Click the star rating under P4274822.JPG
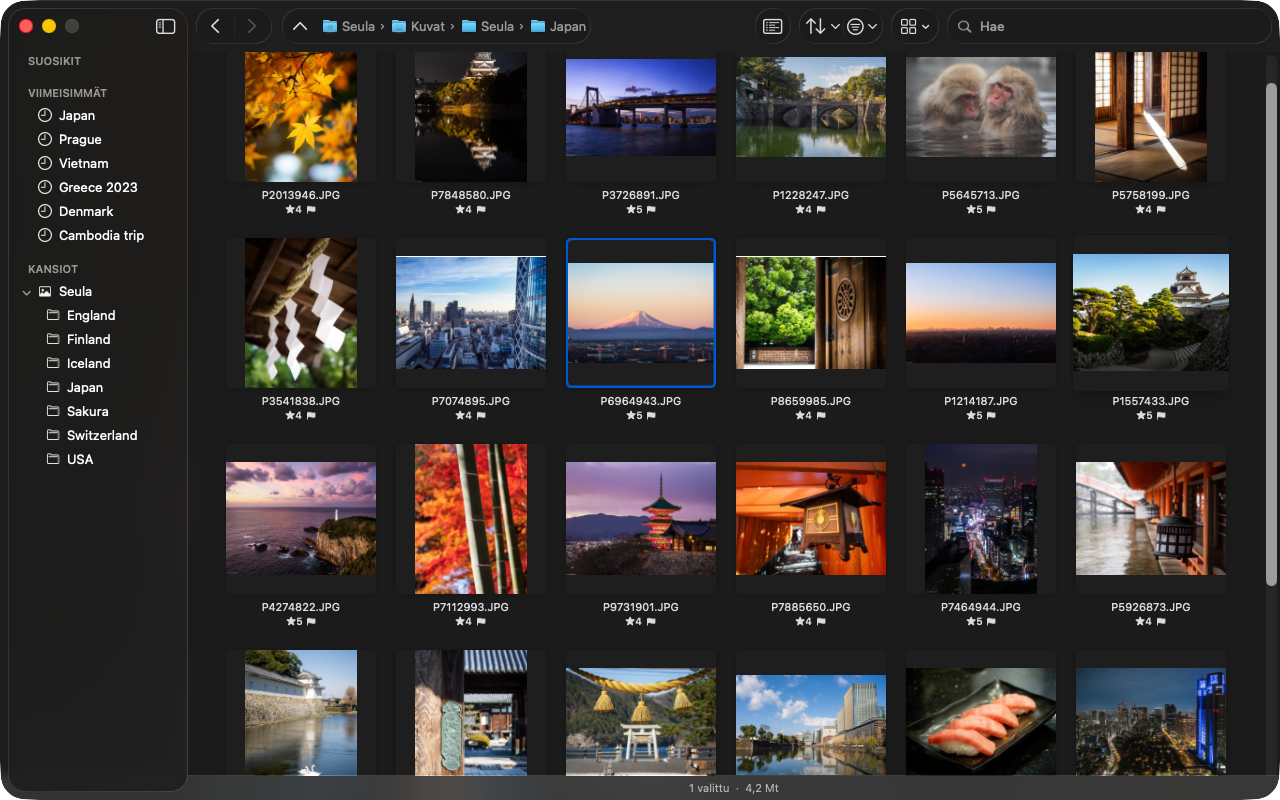The width and height of the screenshot is (1280, 800). click(294, 622)
